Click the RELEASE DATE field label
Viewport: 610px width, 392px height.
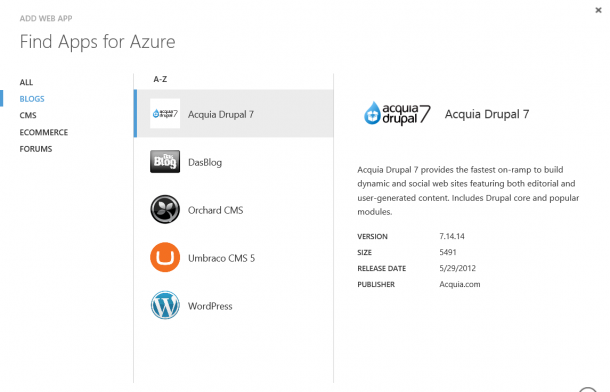click(382, 268)
